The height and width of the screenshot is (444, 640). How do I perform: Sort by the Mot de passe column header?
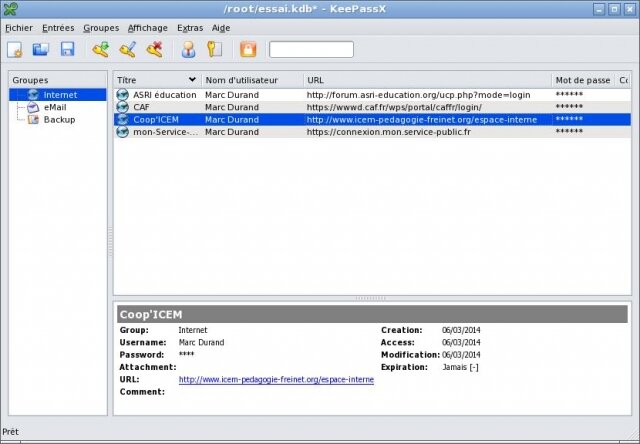(583, 80)
